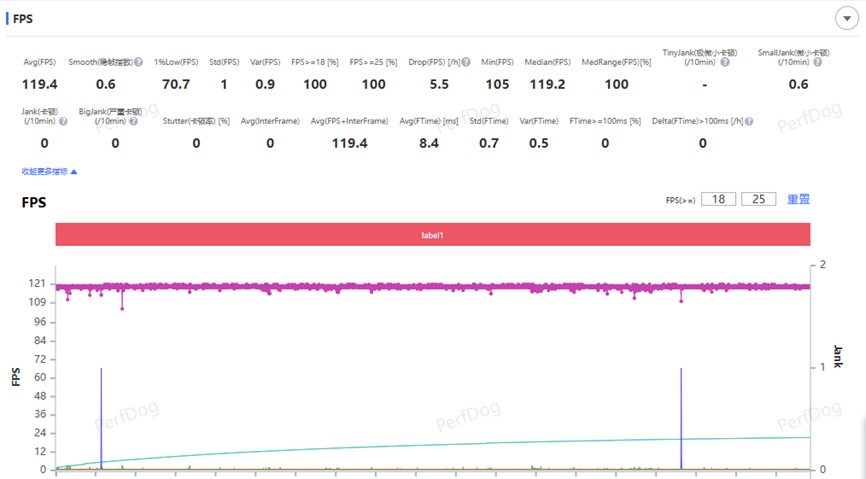Click help icon beside Smooth metric
Viewport: 866px width, 479px height.
pyautogui.click(x=138, y=63)
